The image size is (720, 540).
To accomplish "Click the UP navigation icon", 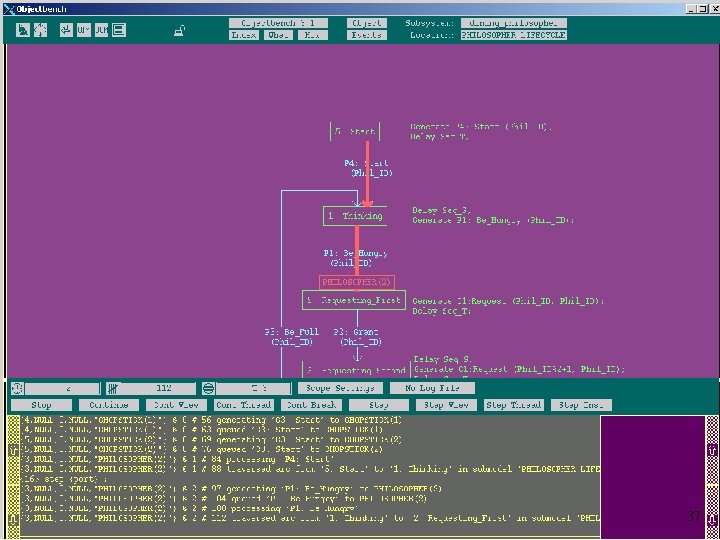I will pos(82,31).
